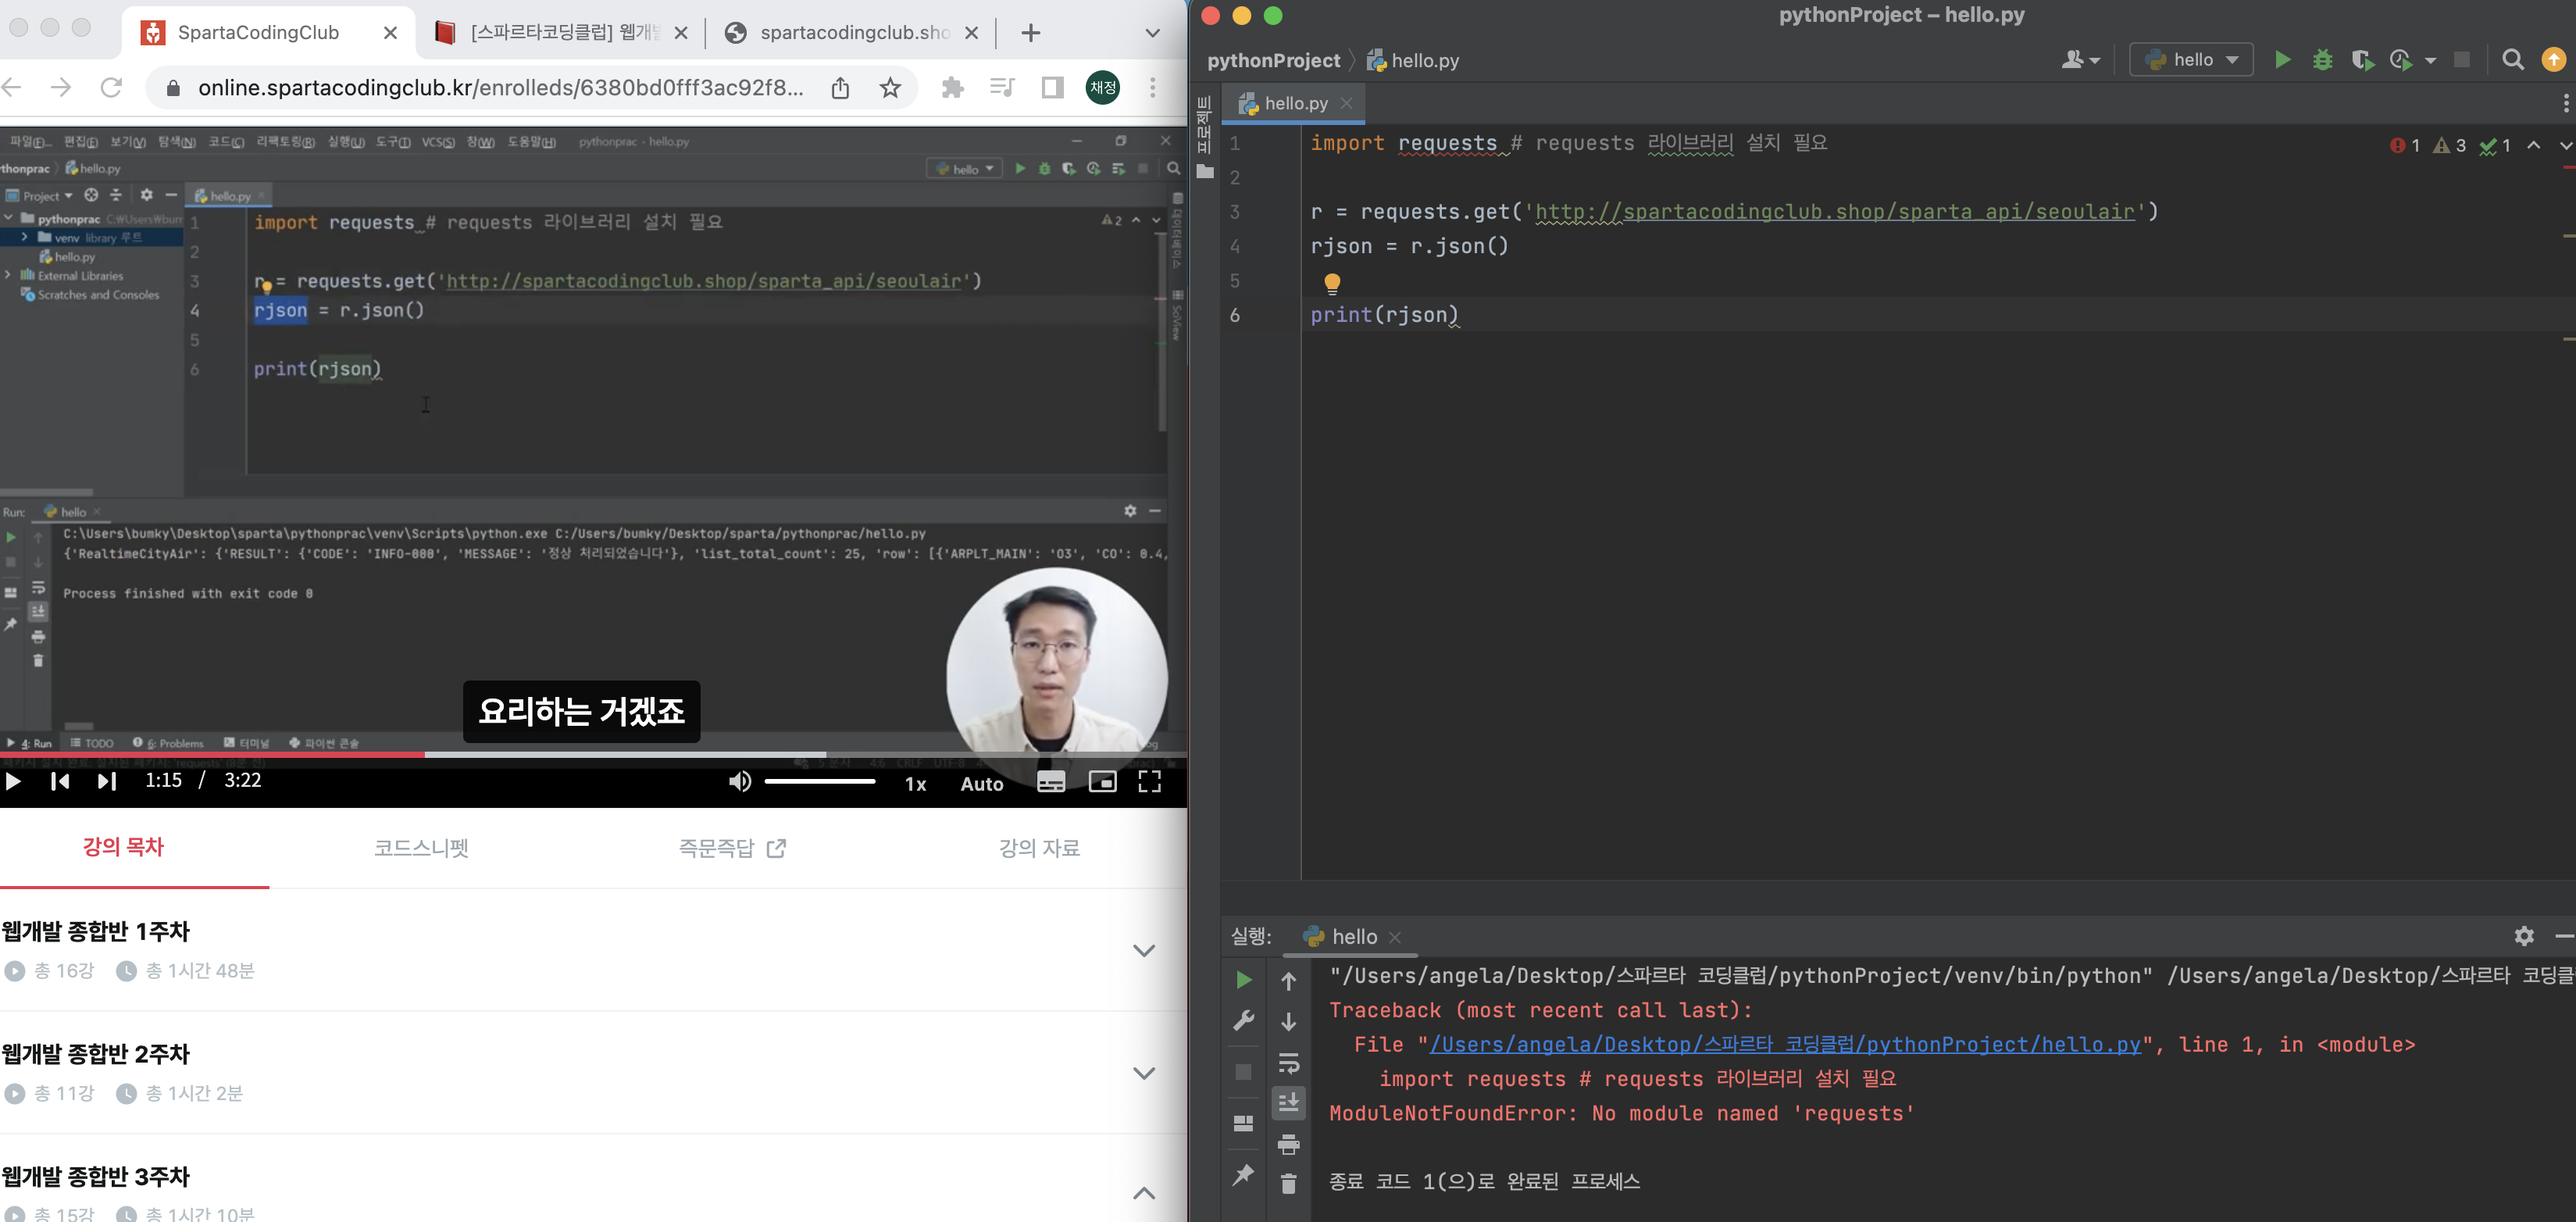The width and height of the screenshot is (2576, 1222).
Task: Open the 채정 Chrome profile avatar
Action: click(1102, 88)
